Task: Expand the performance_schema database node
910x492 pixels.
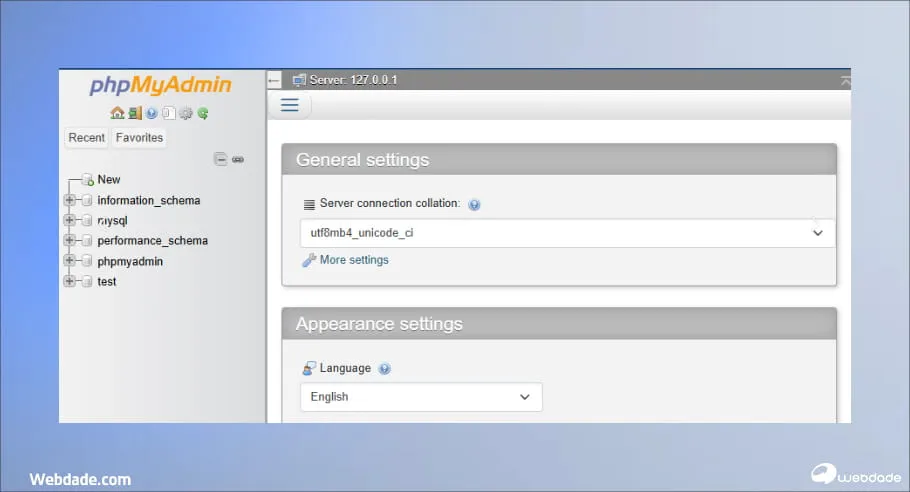Action: (x=69, y=241)
